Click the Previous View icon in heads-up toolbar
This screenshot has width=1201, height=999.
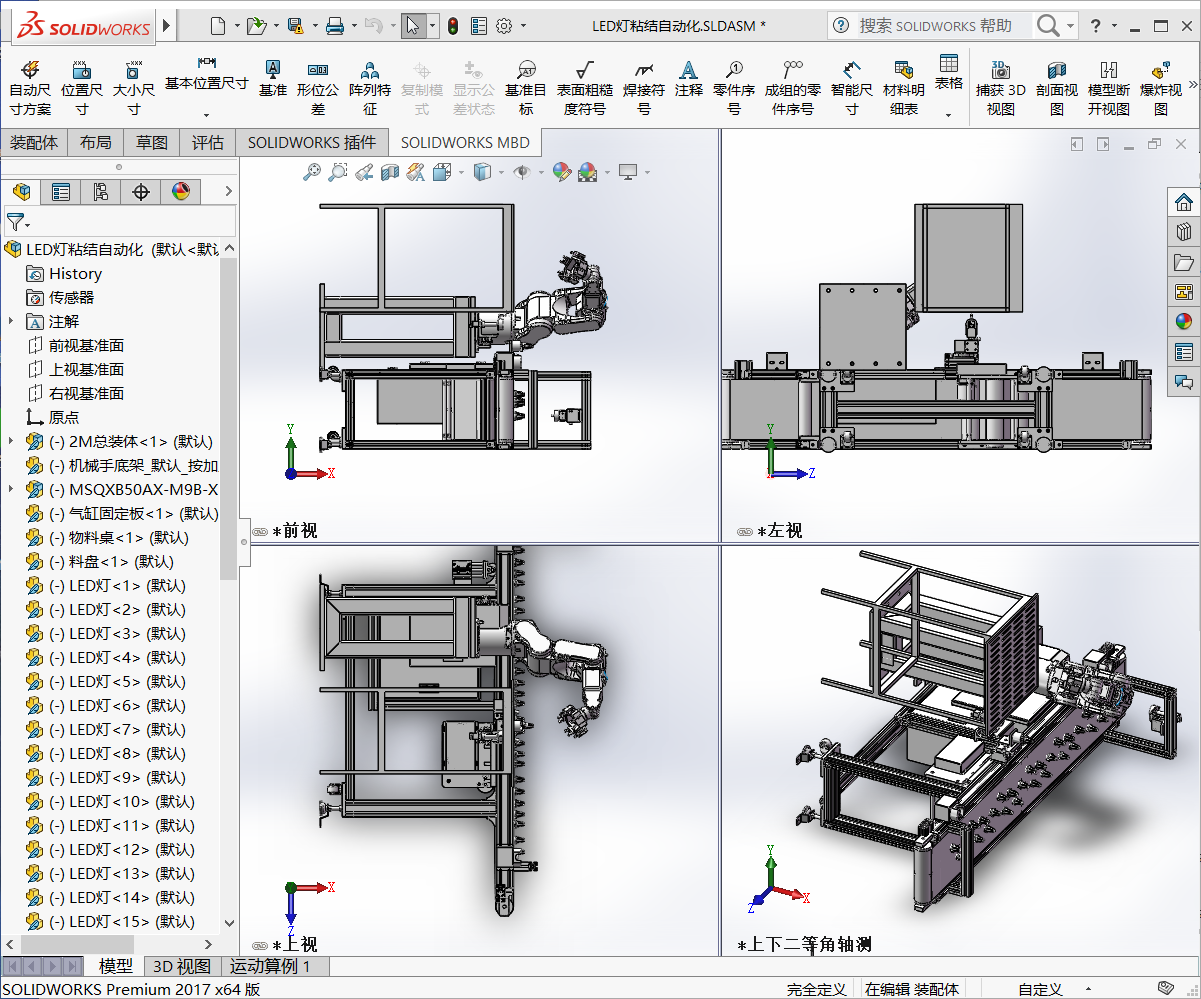click(x=364, y=172)
